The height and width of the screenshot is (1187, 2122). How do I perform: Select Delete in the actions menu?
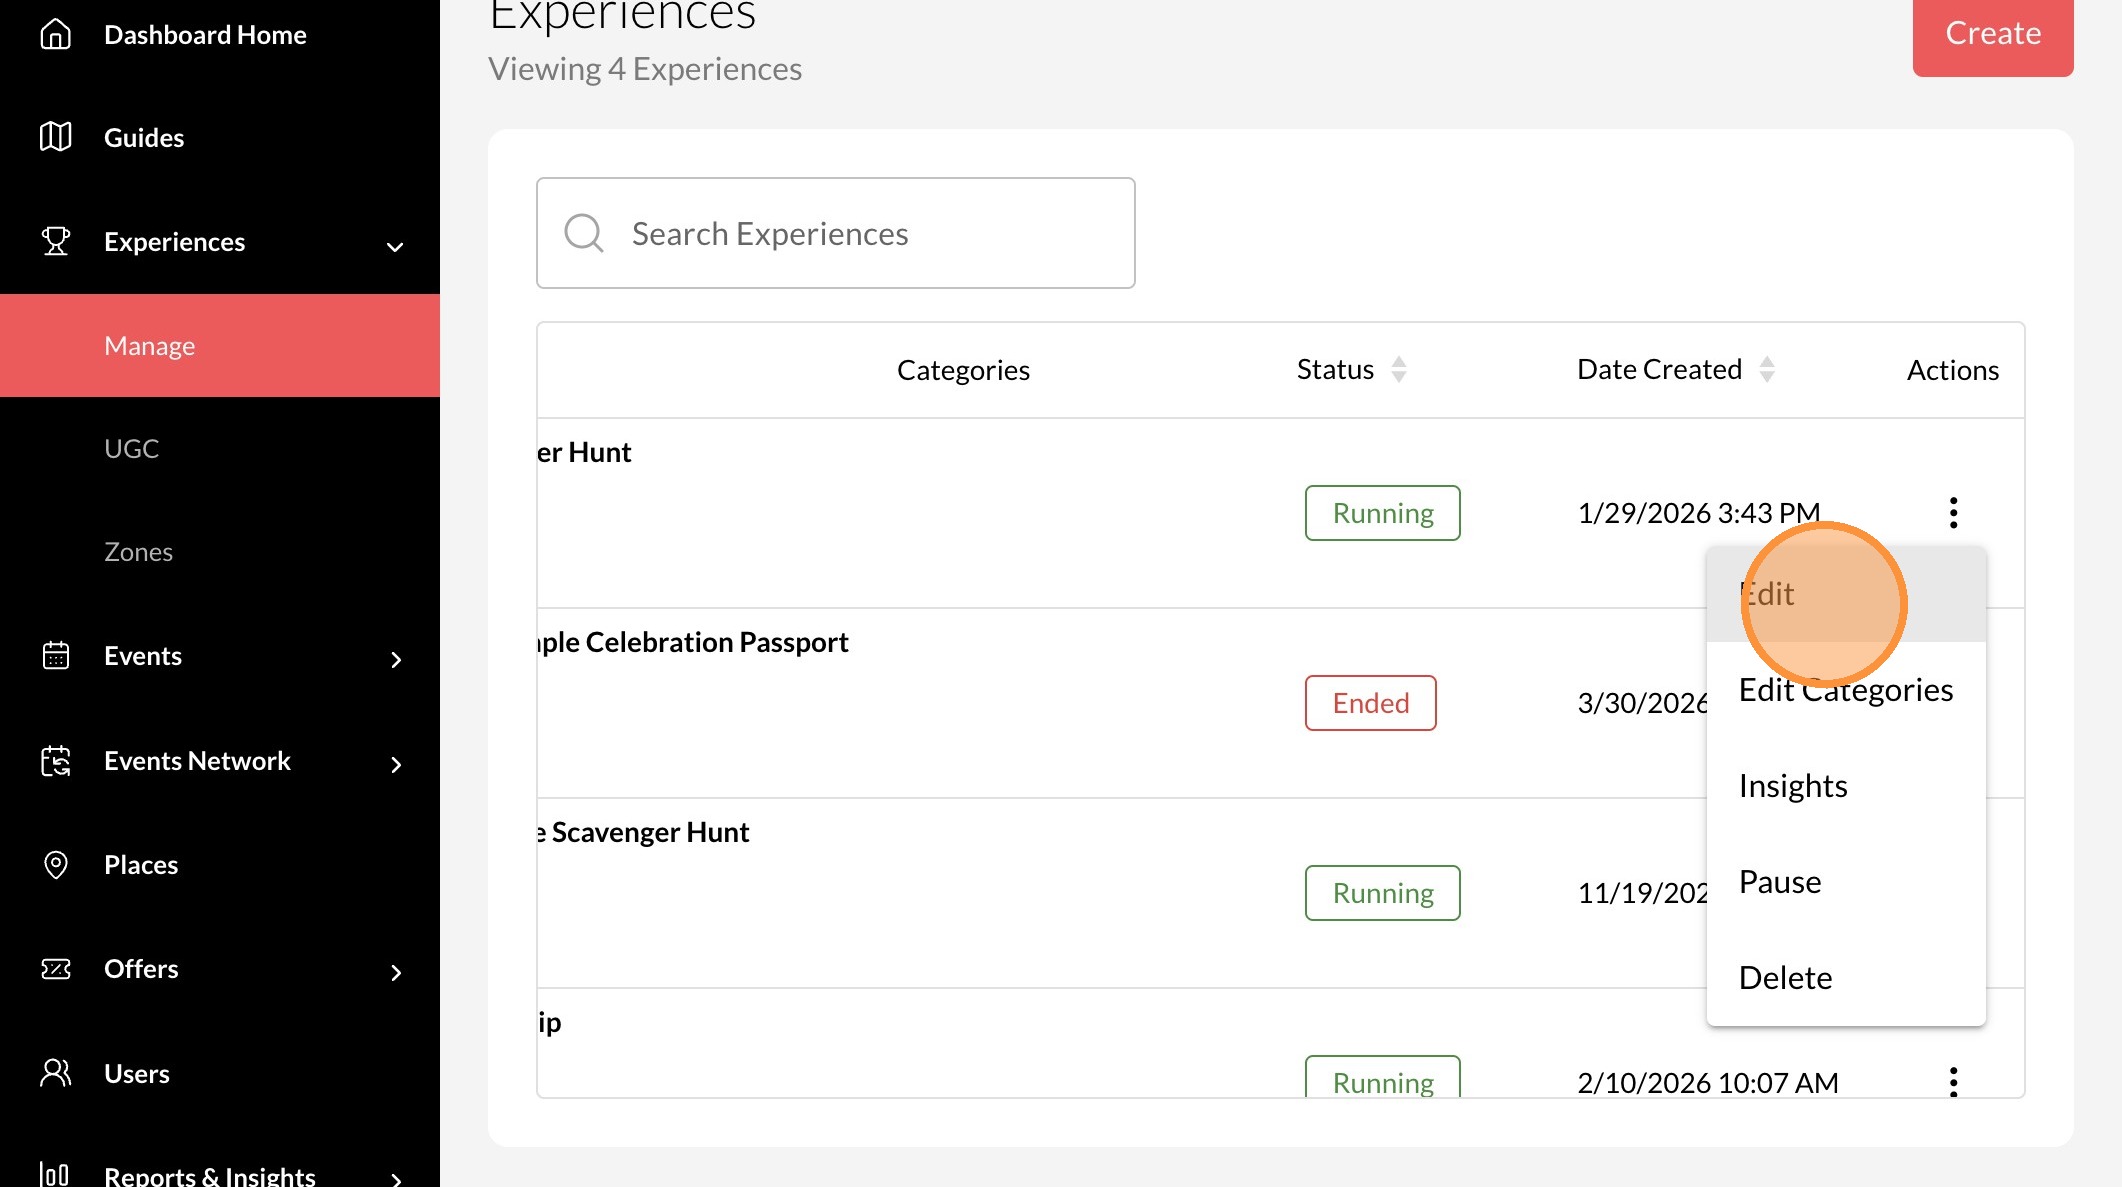[1785, 978]
